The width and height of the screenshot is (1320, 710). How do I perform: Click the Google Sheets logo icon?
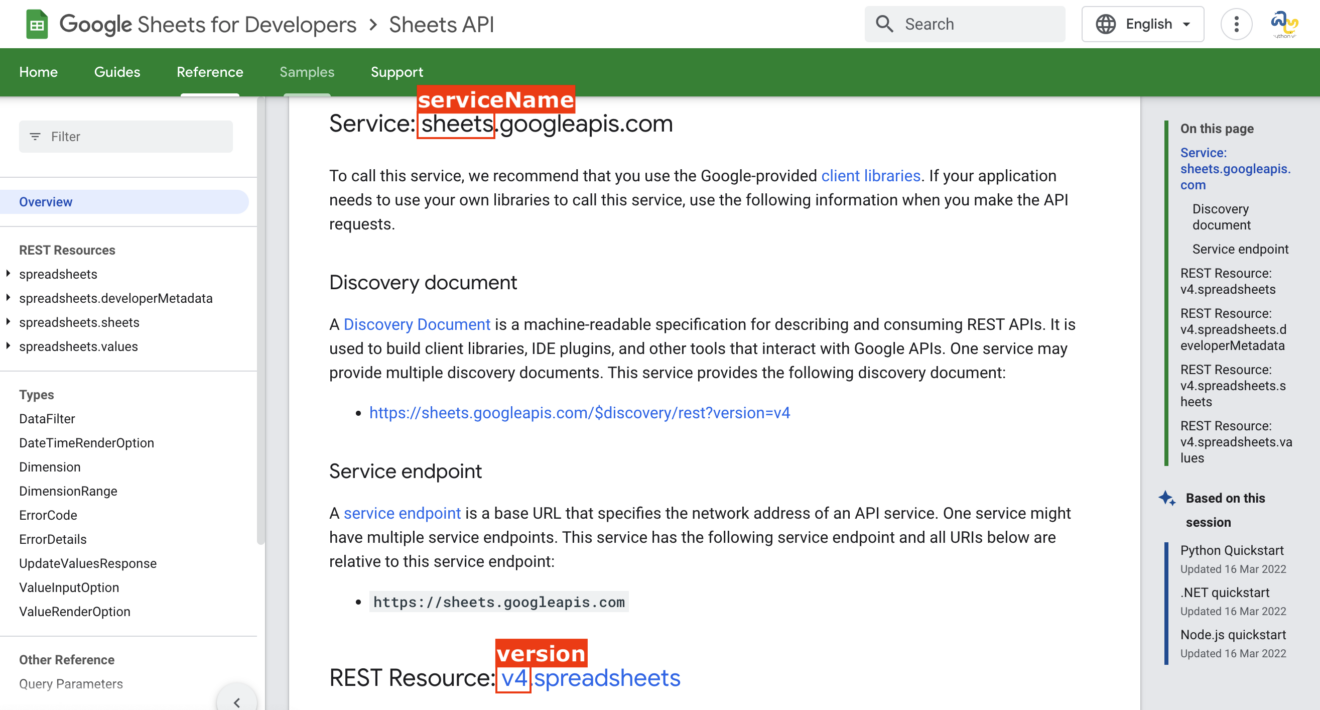(36, 23)
